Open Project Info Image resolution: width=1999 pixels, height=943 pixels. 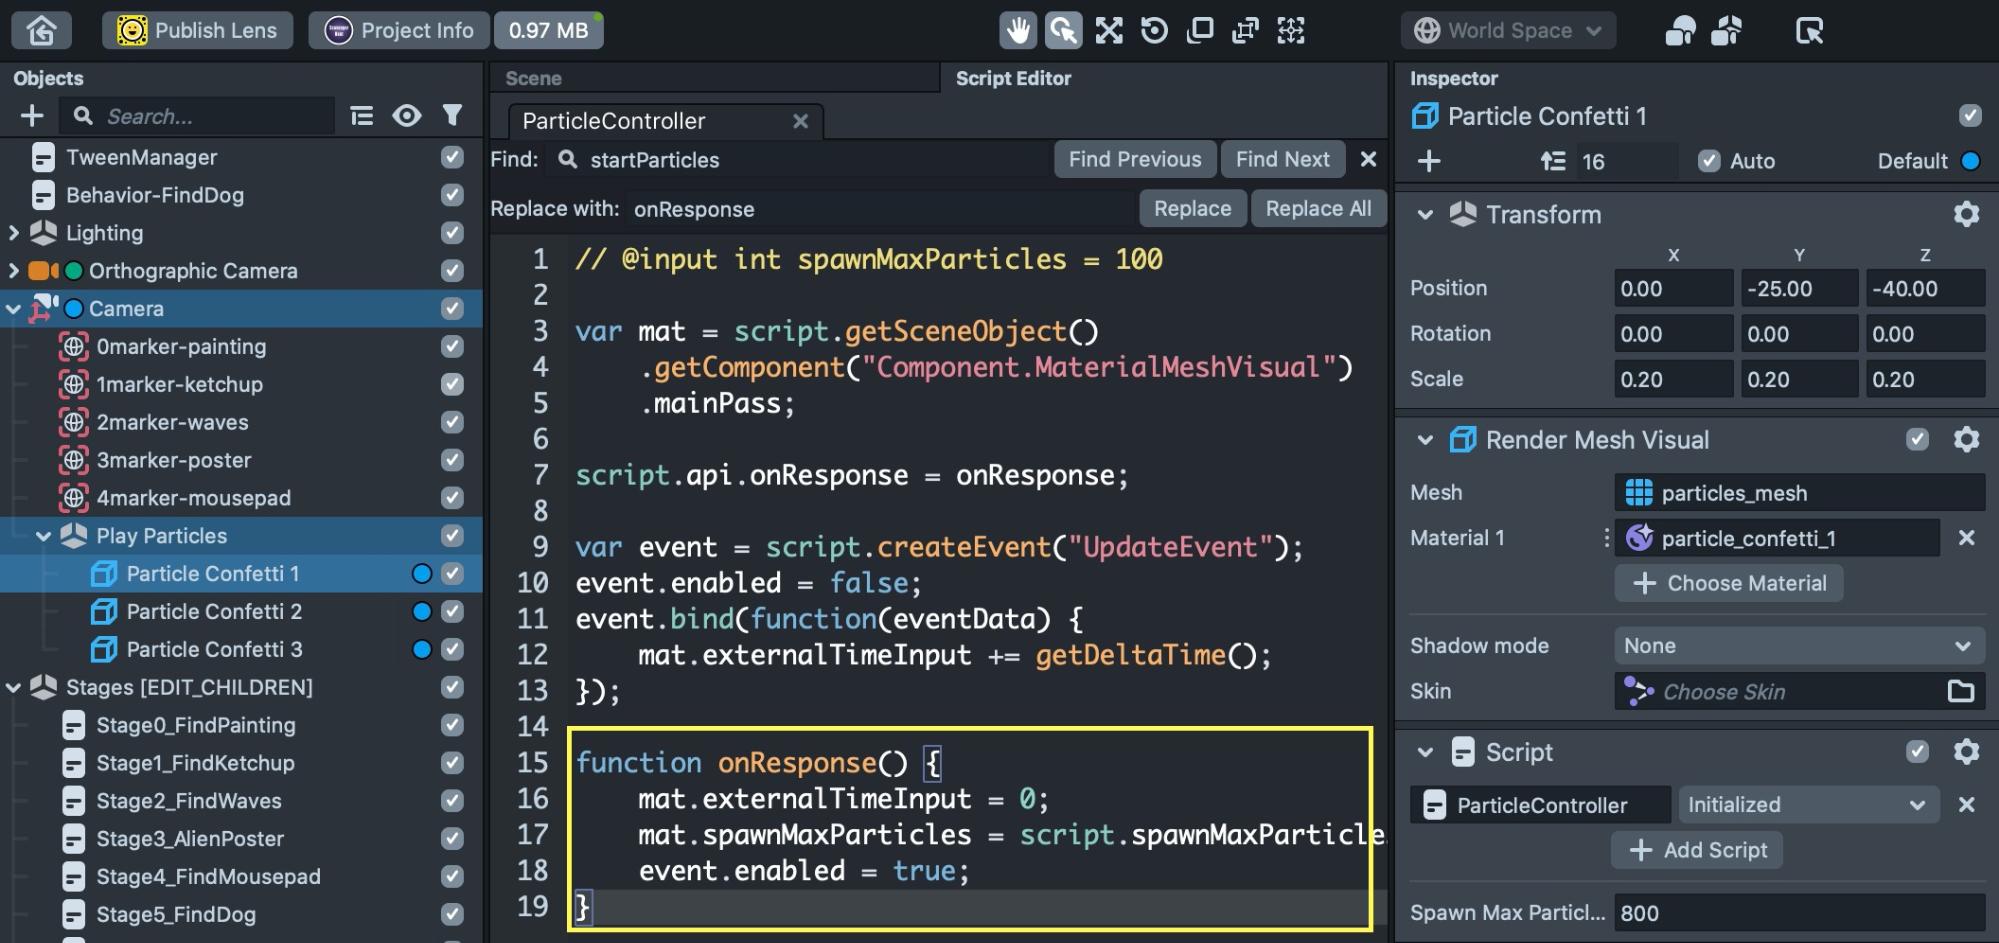(399, 30)
